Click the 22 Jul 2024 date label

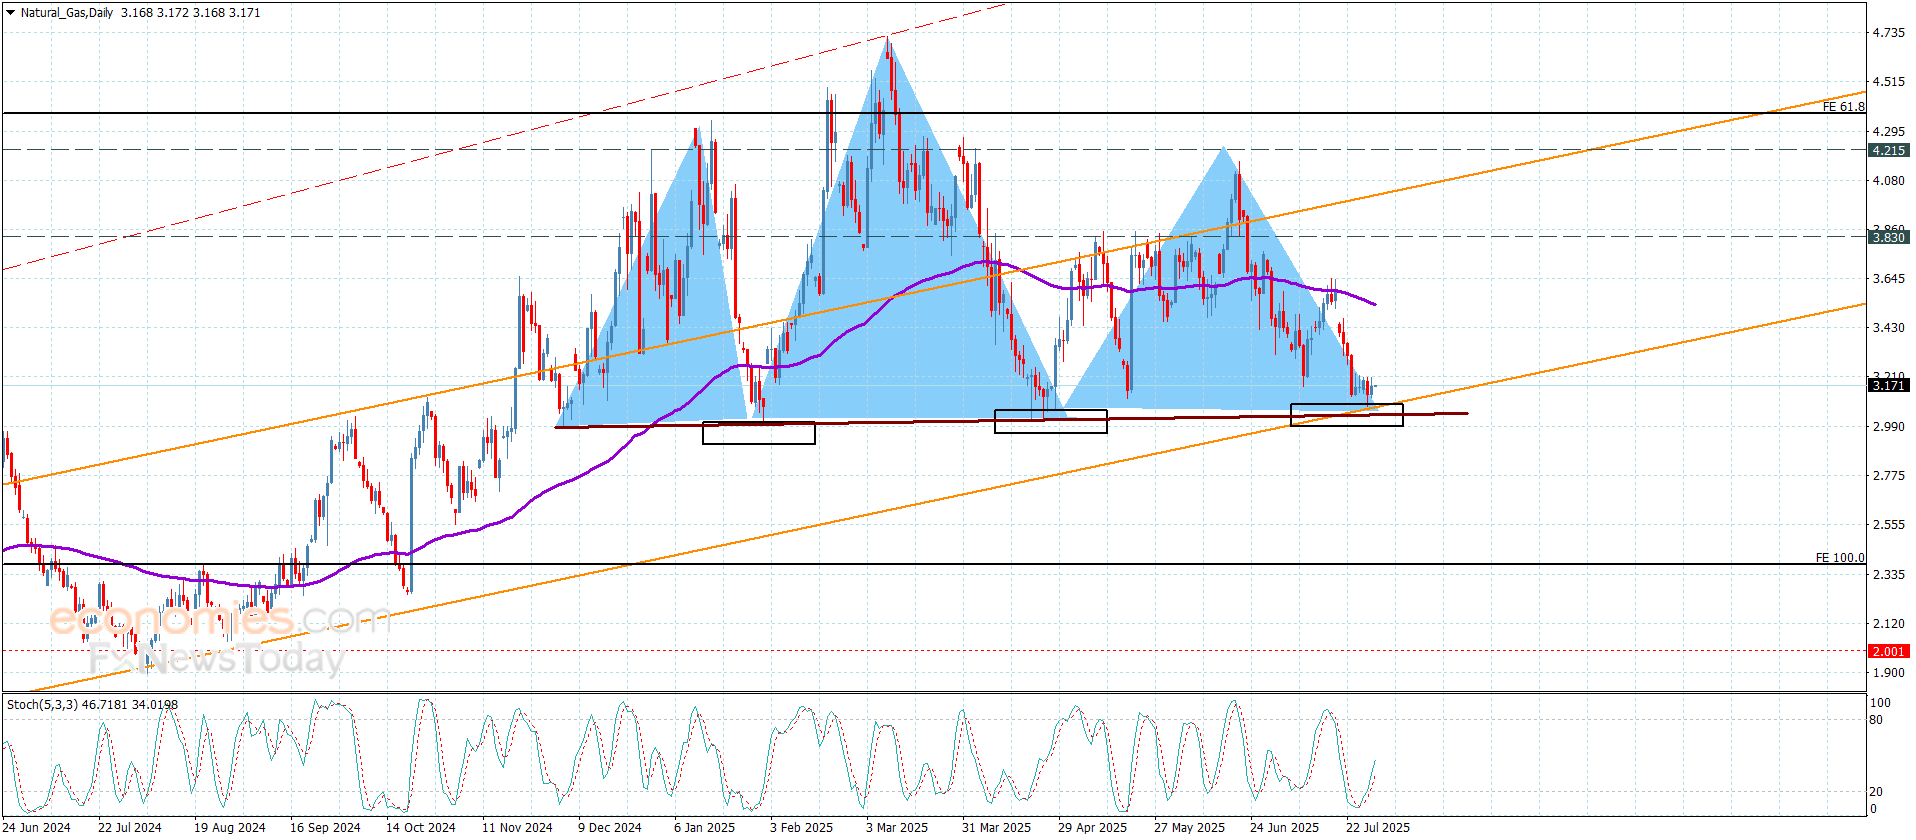coord(130,827)
